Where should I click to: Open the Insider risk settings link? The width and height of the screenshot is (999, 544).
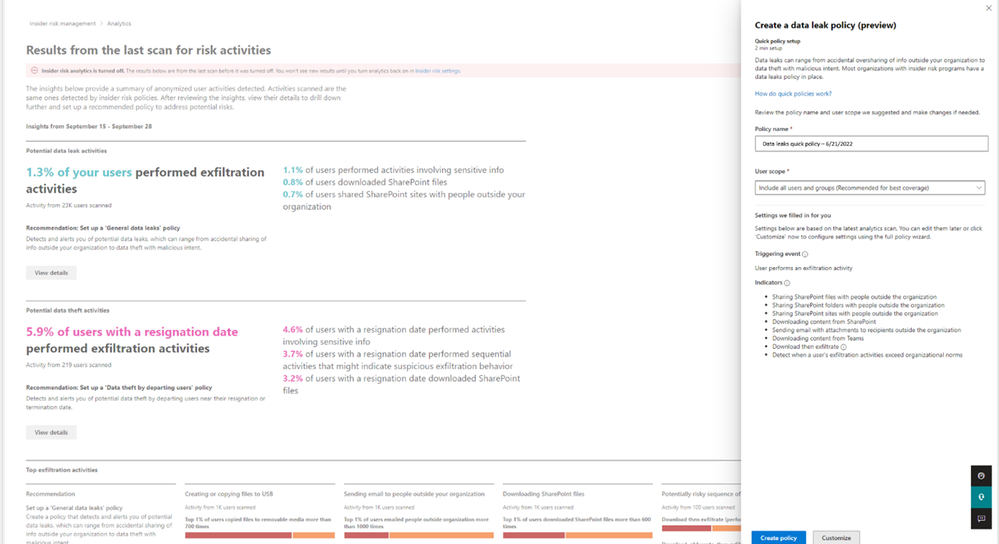[437, 71]
